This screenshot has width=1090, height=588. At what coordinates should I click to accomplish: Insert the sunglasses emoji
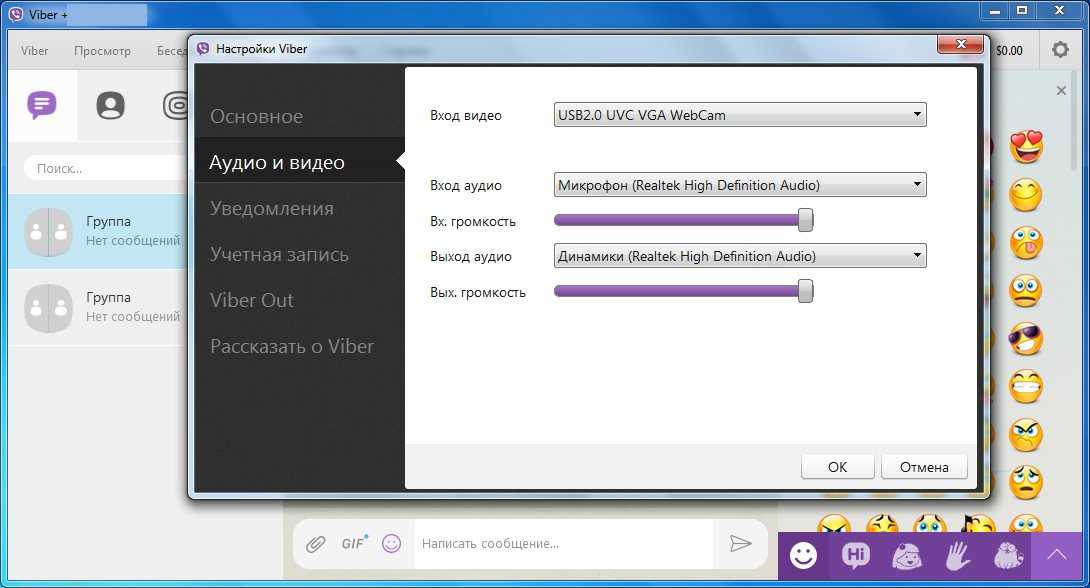1026,338
